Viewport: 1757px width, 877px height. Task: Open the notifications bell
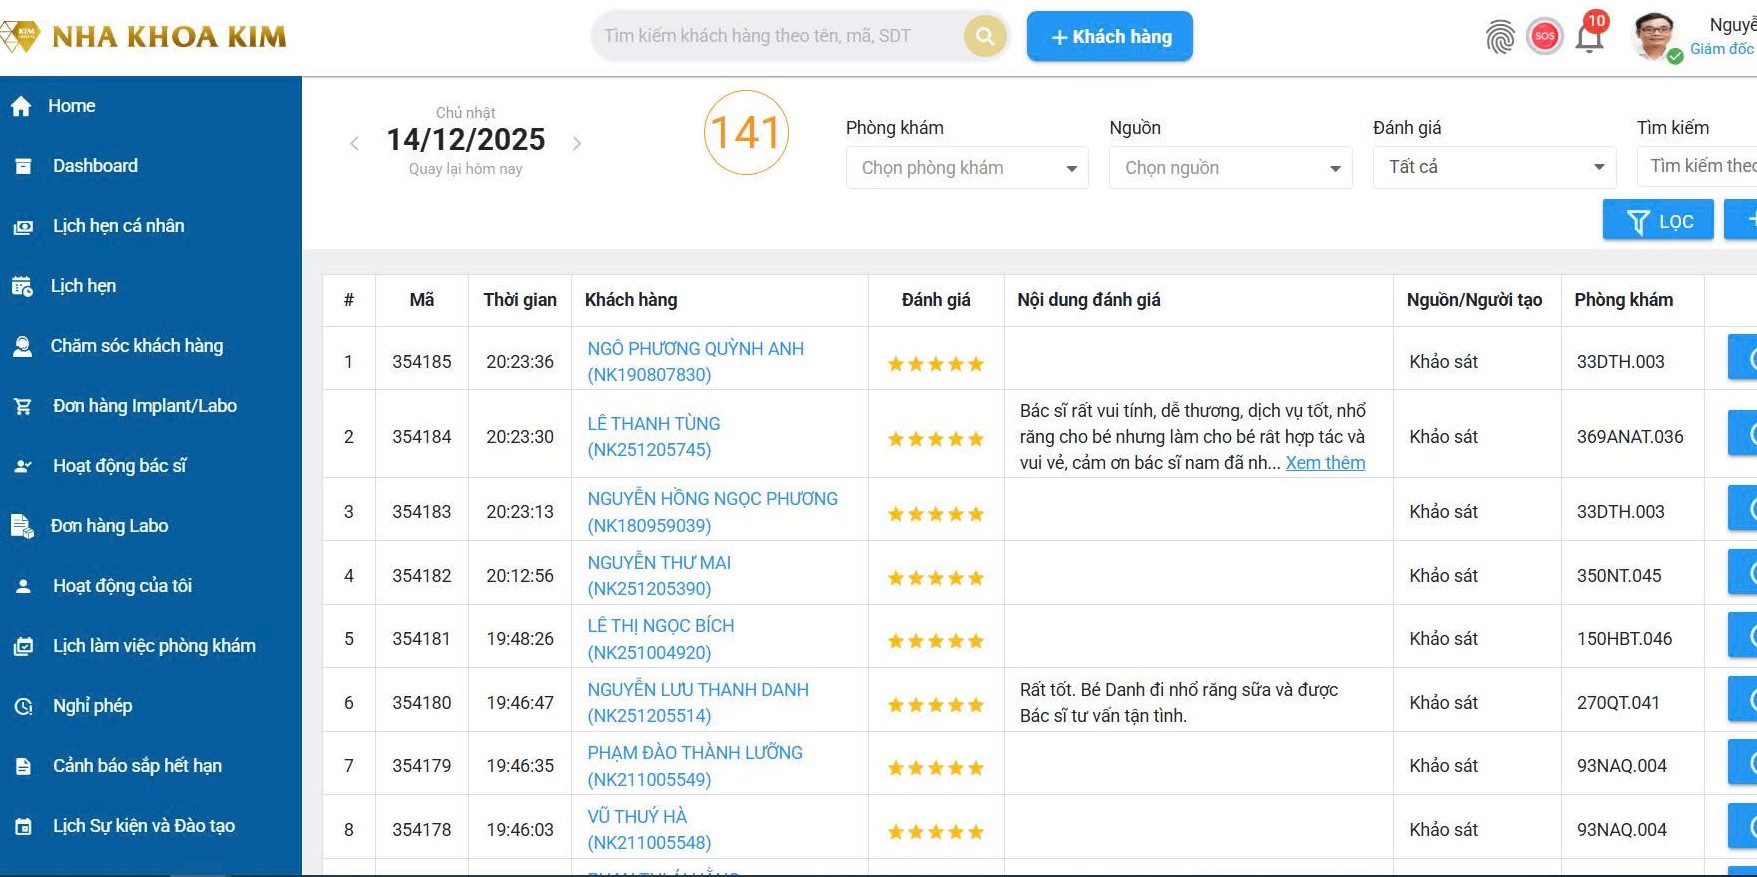click(x=1589, y=37)
